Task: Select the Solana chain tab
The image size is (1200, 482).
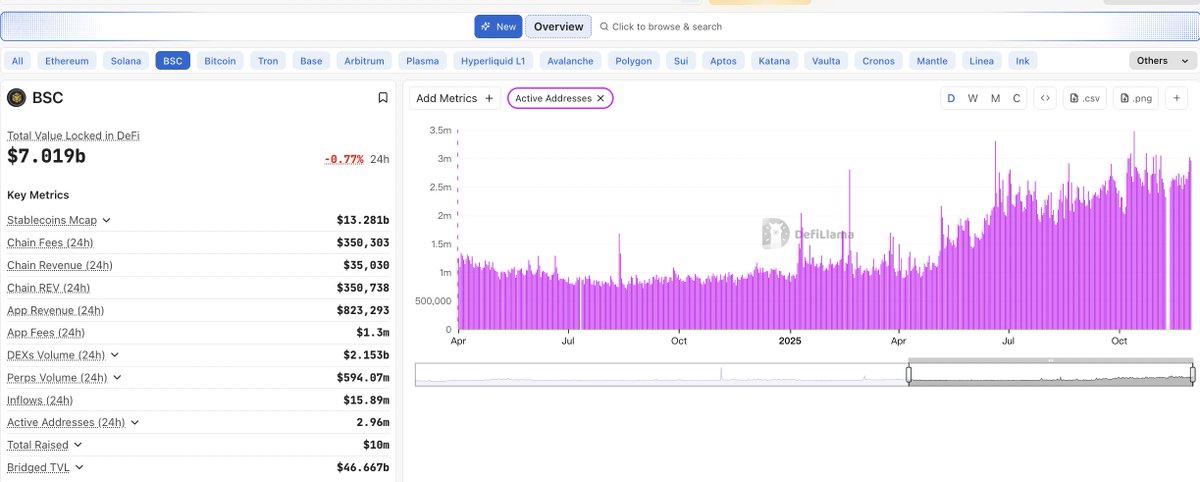Action: [126, 61]
